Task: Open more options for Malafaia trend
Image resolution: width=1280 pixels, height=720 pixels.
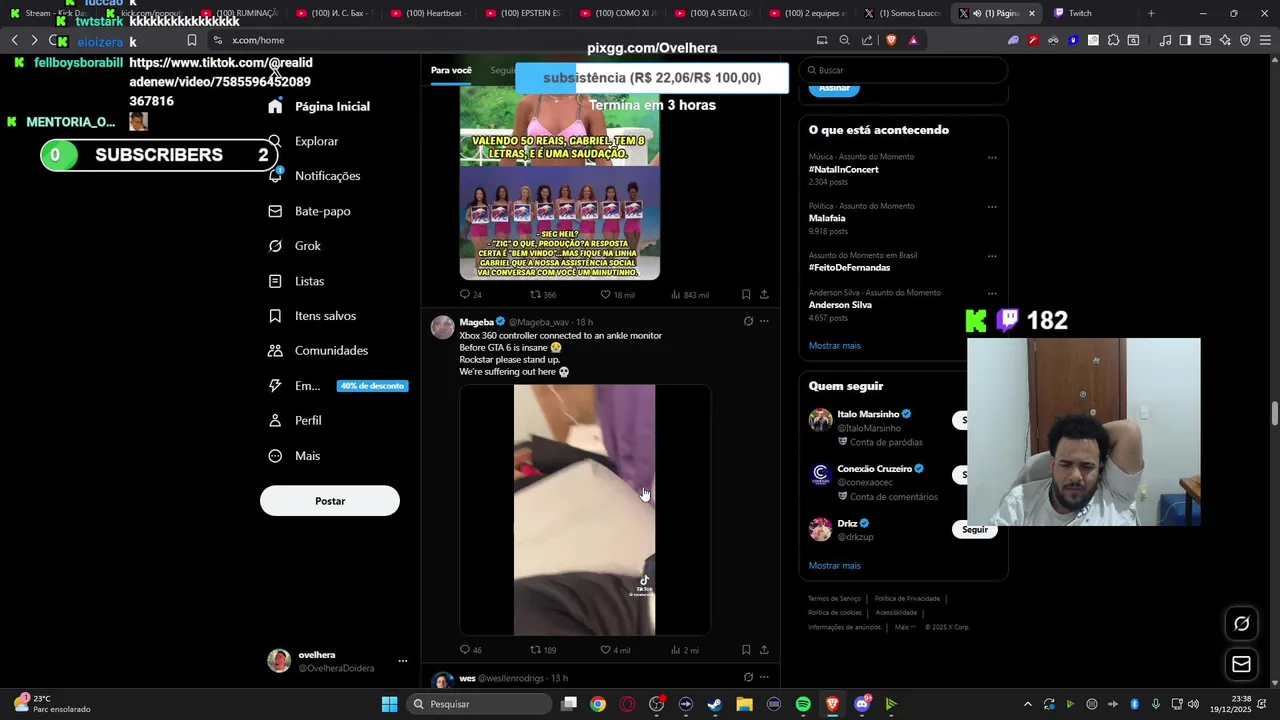Action: [992, 207]
